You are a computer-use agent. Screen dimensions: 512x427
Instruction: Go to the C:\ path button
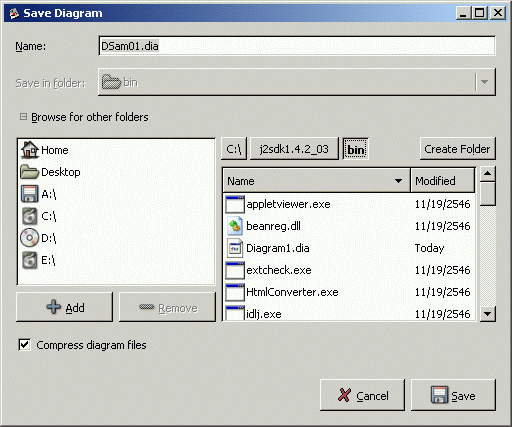click(234, 149)
